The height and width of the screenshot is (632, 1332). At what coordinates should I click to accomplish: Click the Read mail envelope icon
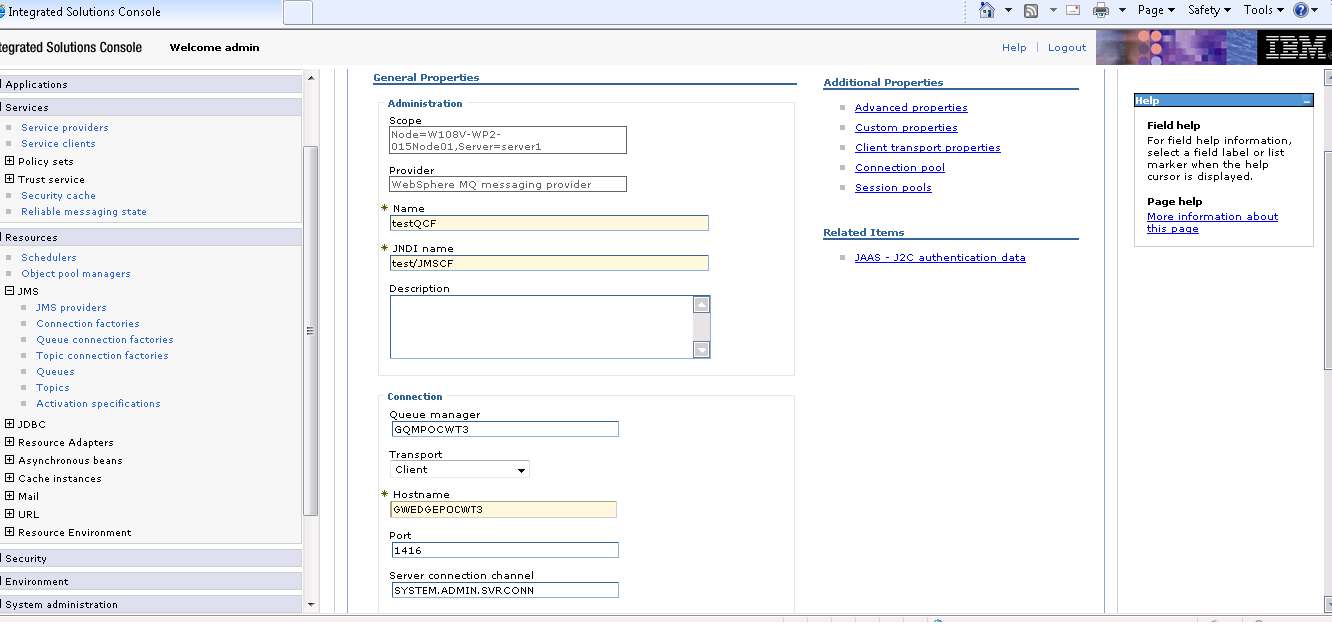tap(1073, 10)
